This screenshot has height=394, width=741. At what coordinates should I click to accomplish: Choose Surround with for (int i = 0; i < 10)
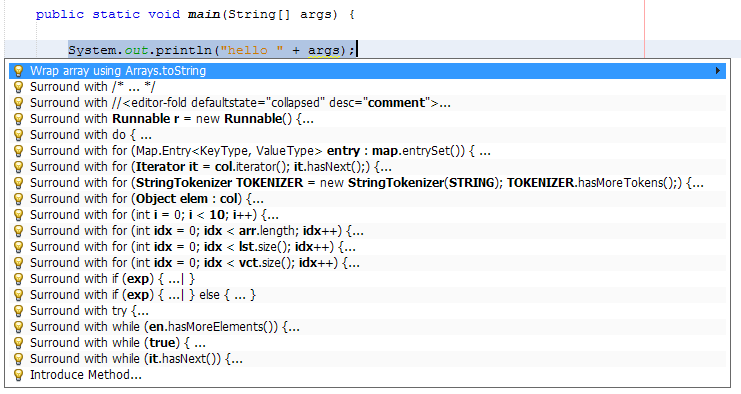[x=367, y=215]
